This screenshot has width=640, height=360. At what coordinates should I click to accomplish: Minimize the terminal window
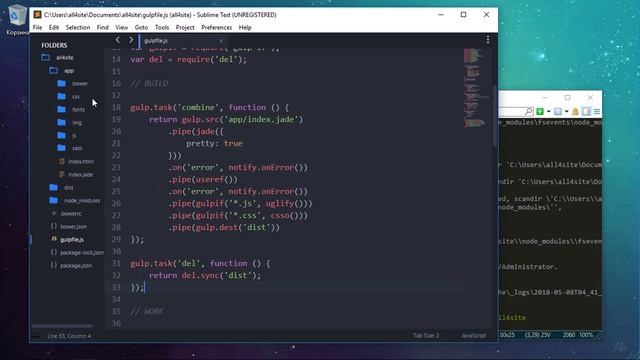545,98
